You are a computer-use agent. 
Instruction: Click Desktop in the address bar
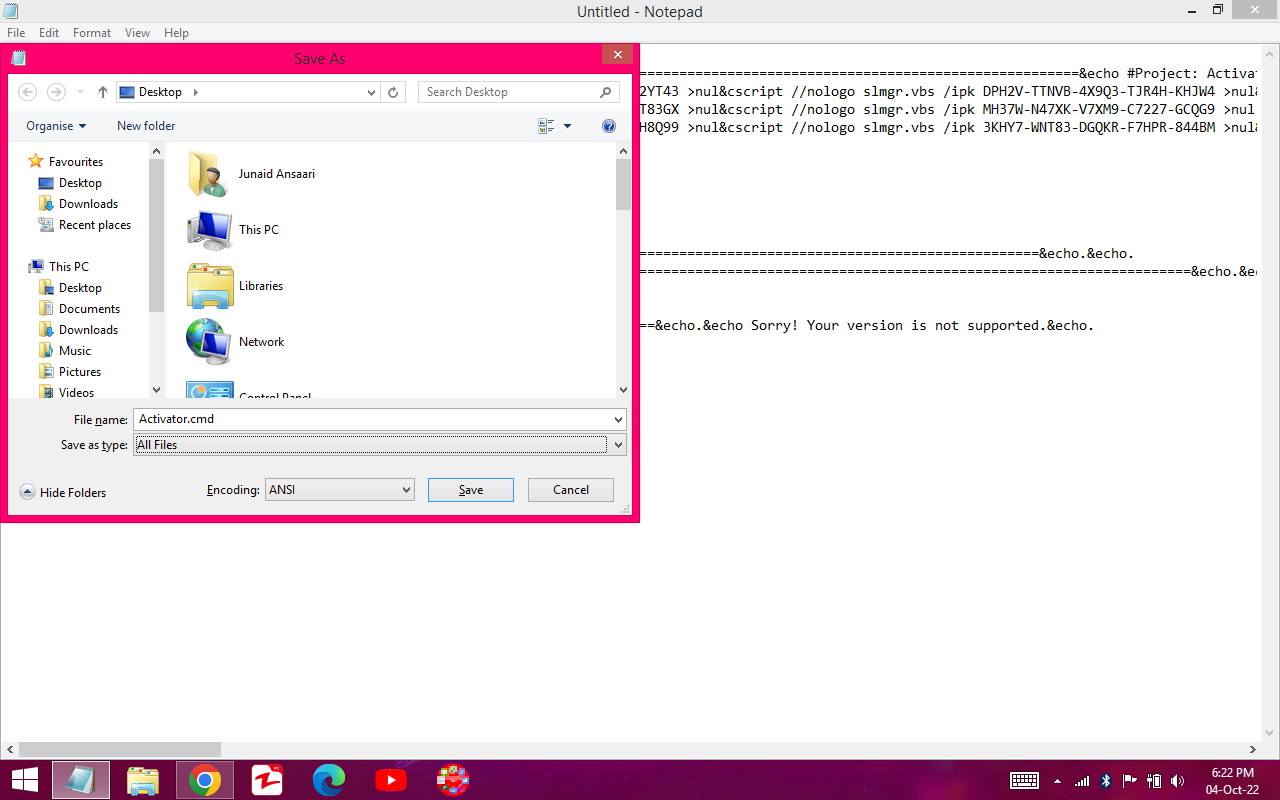[160, 92]
